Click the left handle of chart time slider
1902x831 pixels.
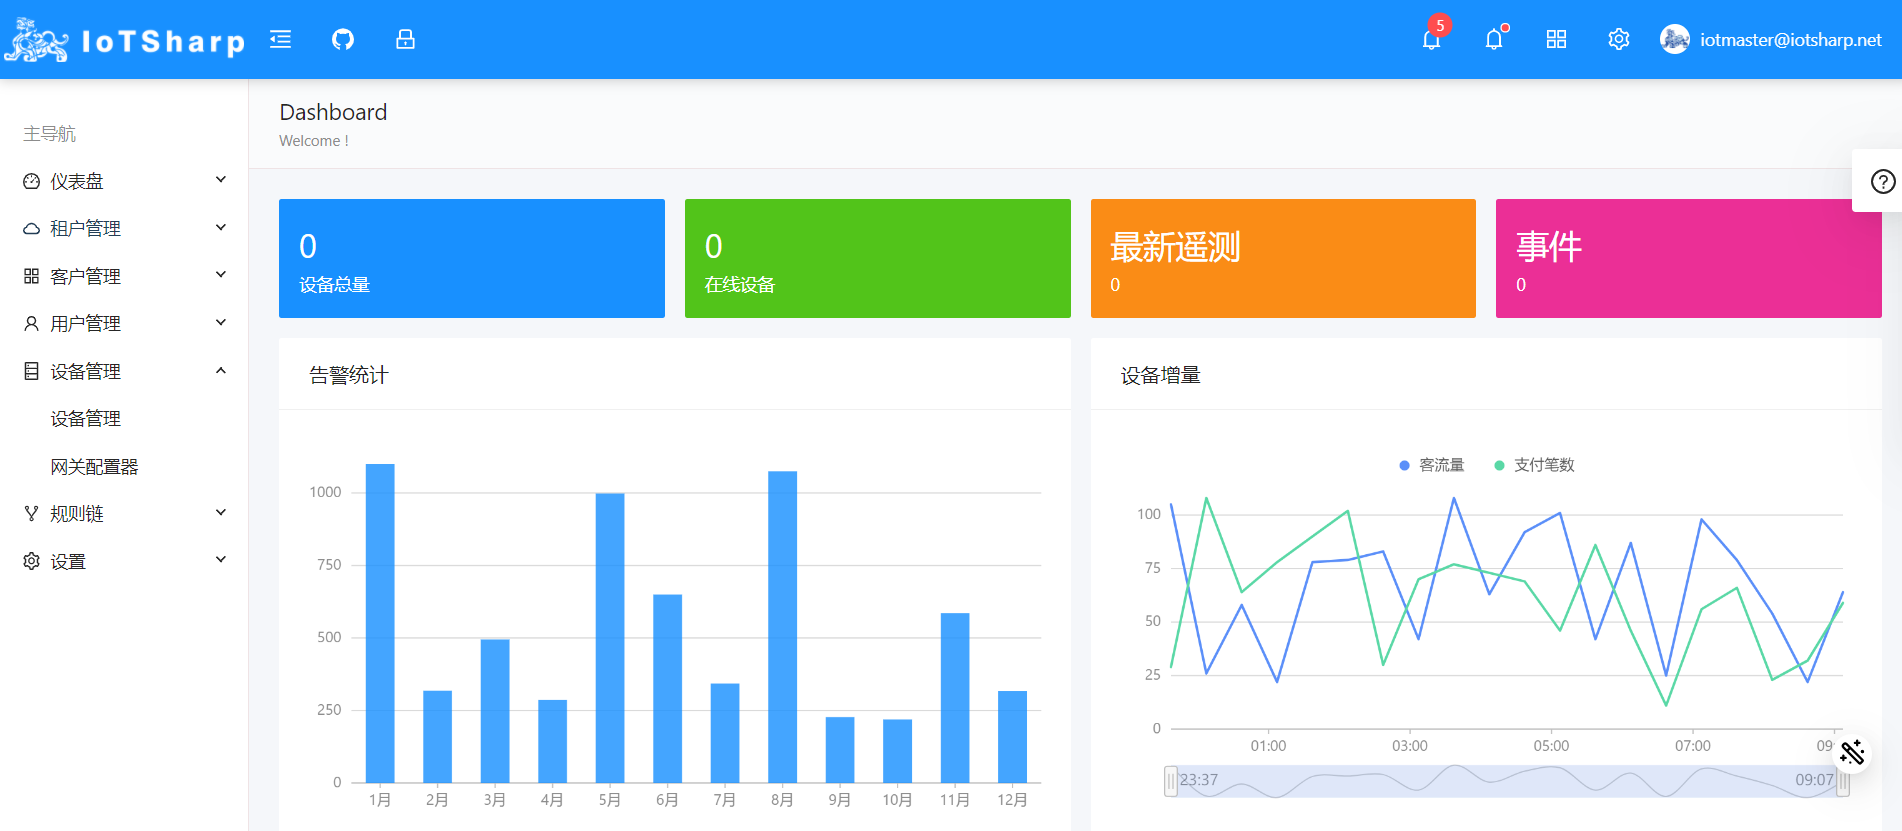tap(1170, 780)
